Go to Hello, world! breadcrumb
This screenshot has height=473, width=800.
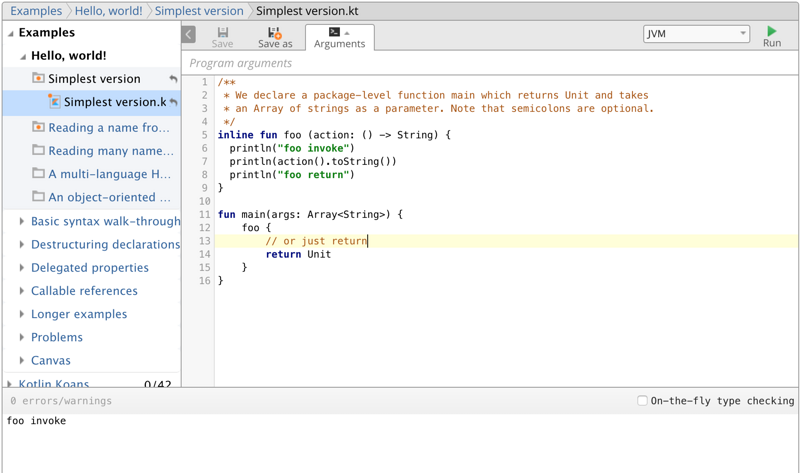click(x=109, y=11)
